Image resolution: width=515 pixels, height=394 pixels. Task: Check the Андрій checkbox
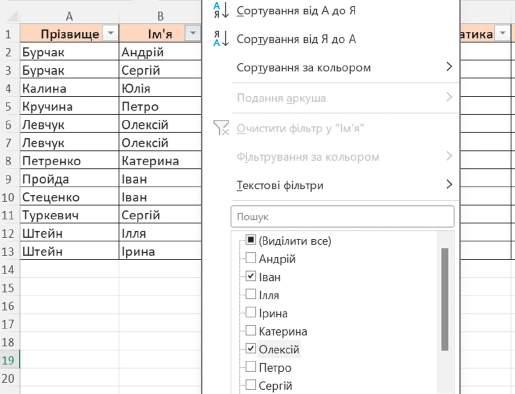(x=251, y=258)
